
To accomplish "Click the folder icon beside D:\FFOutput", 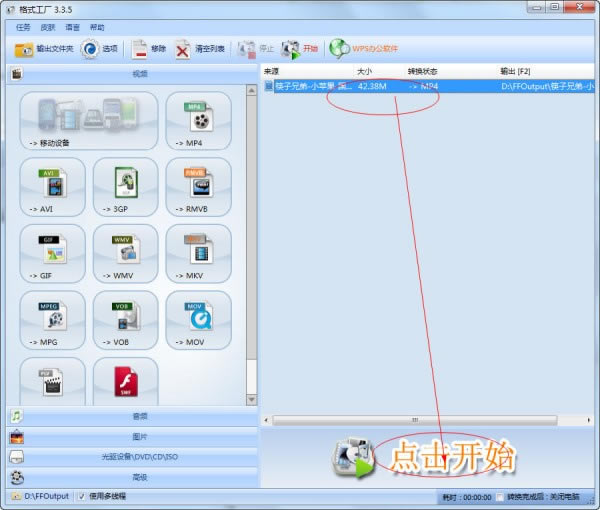I will (x=16, y=496).
